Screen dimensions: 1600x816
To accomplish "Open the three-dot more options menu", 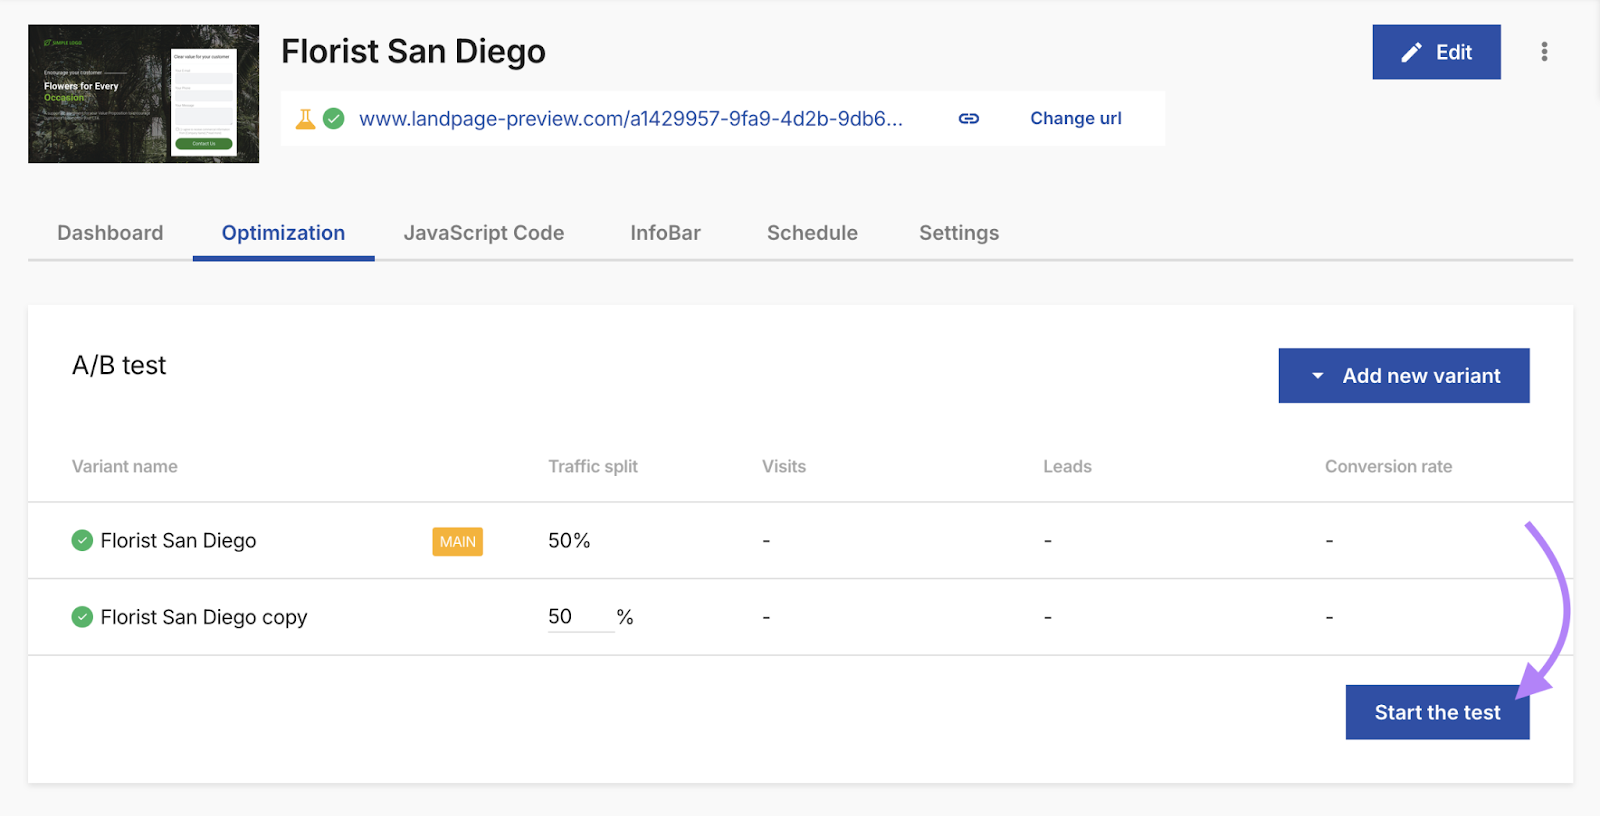I will [1544, 52].
